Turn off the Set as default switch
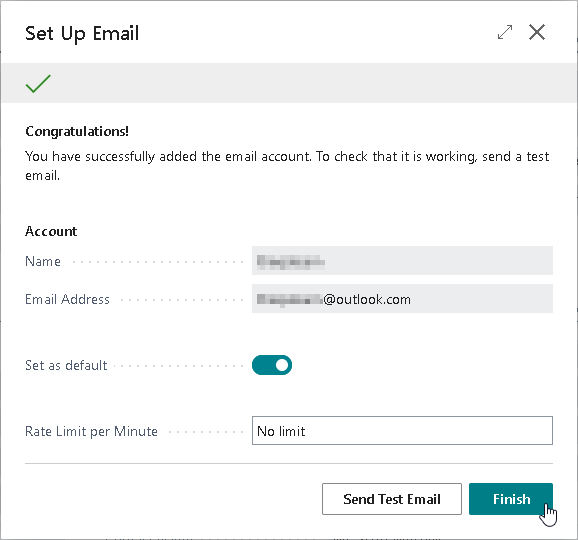The image size is (578, 540). point(272,365)
